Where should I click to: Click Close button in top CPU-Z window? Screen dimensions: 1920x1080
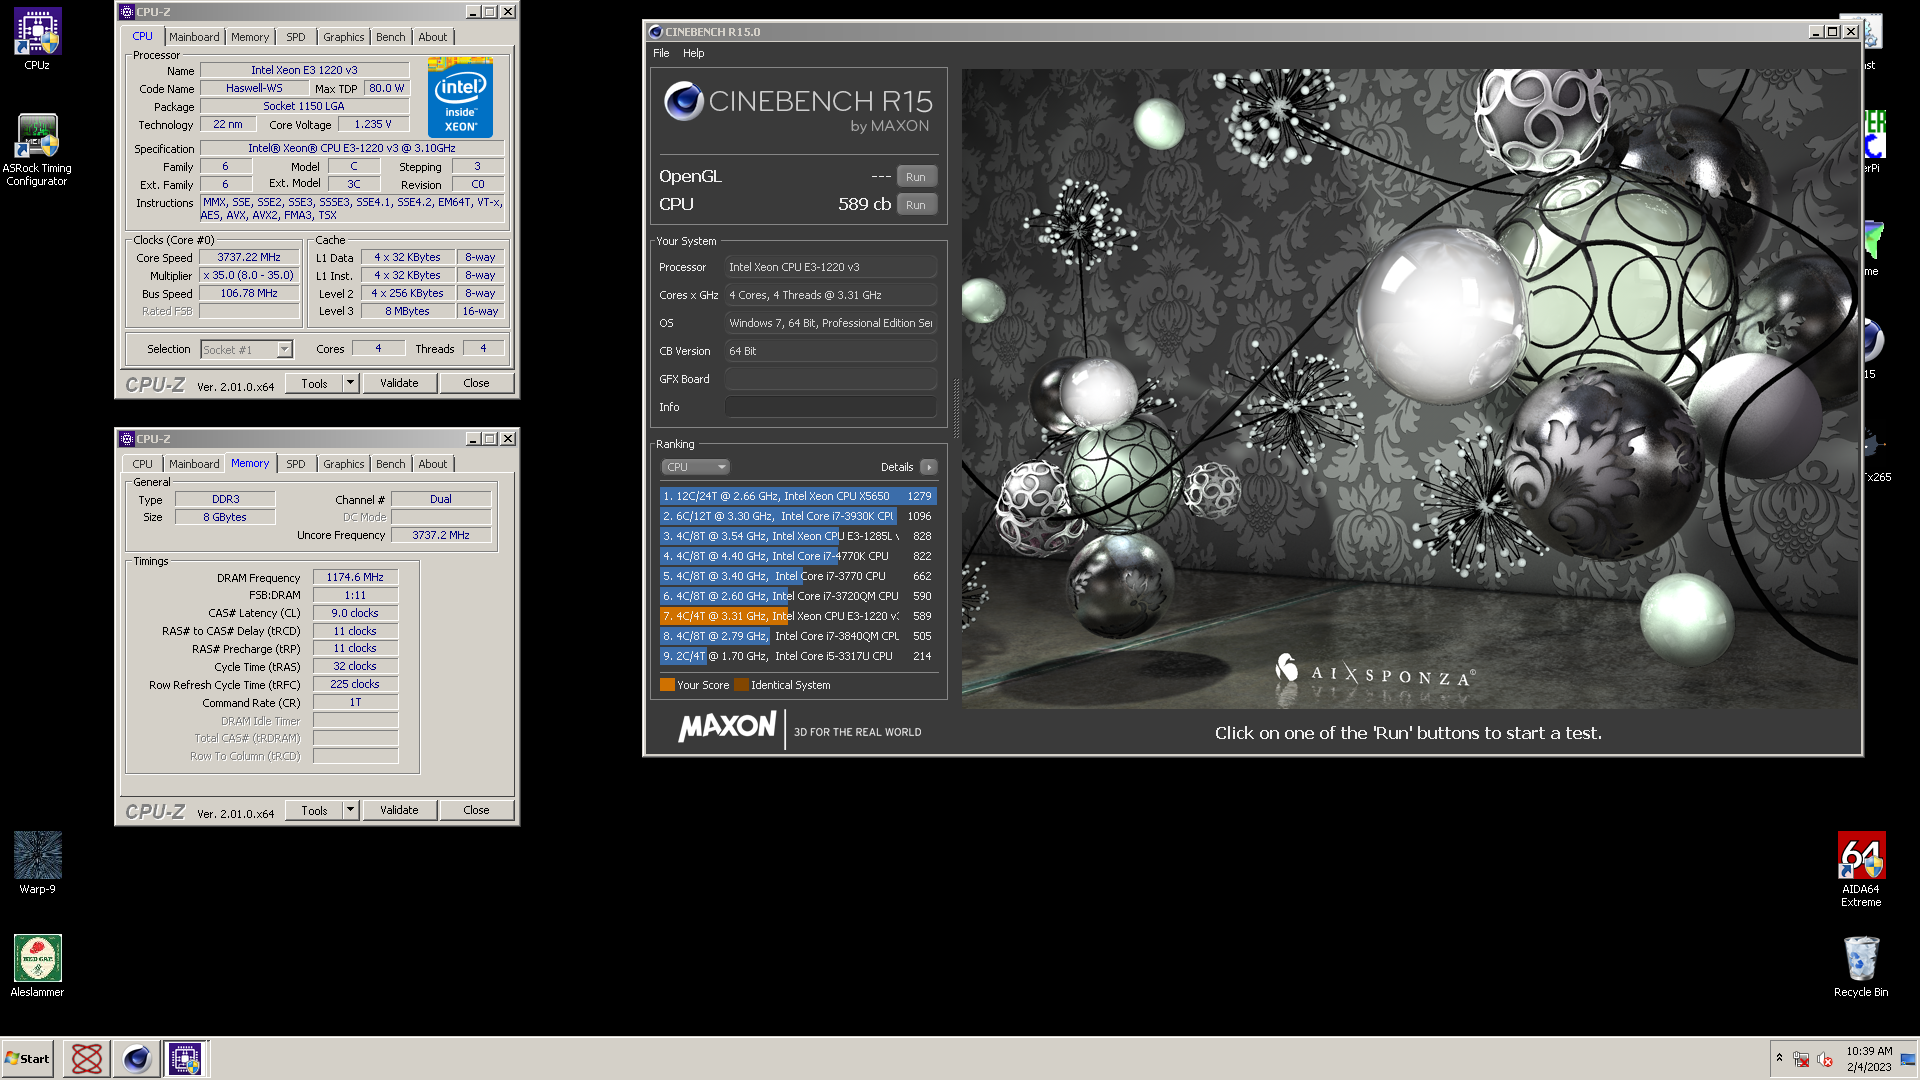[x=477, y=383]
